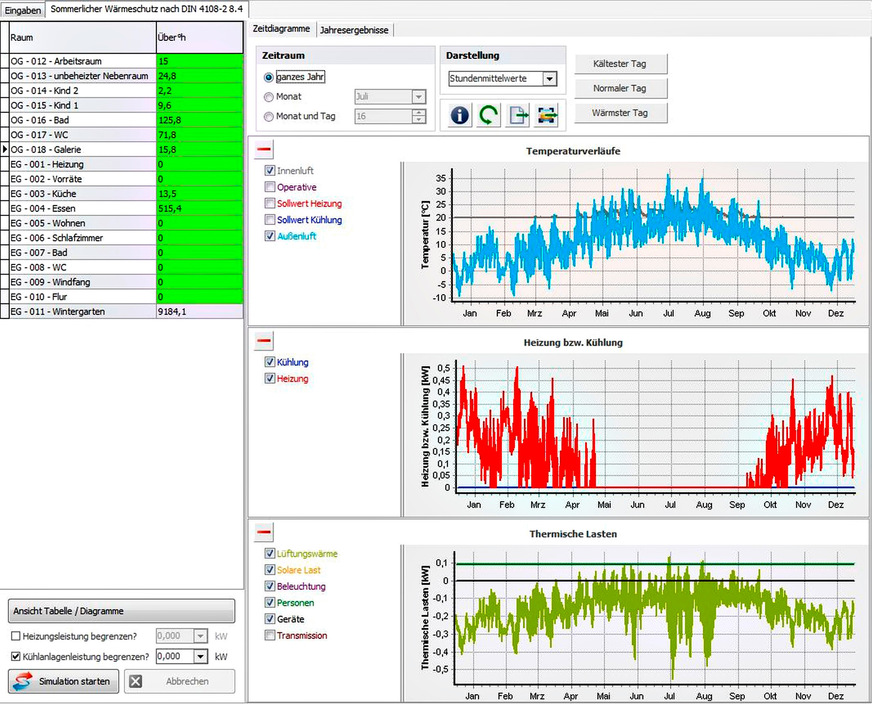Click the green refresh simulation icon

487,115
